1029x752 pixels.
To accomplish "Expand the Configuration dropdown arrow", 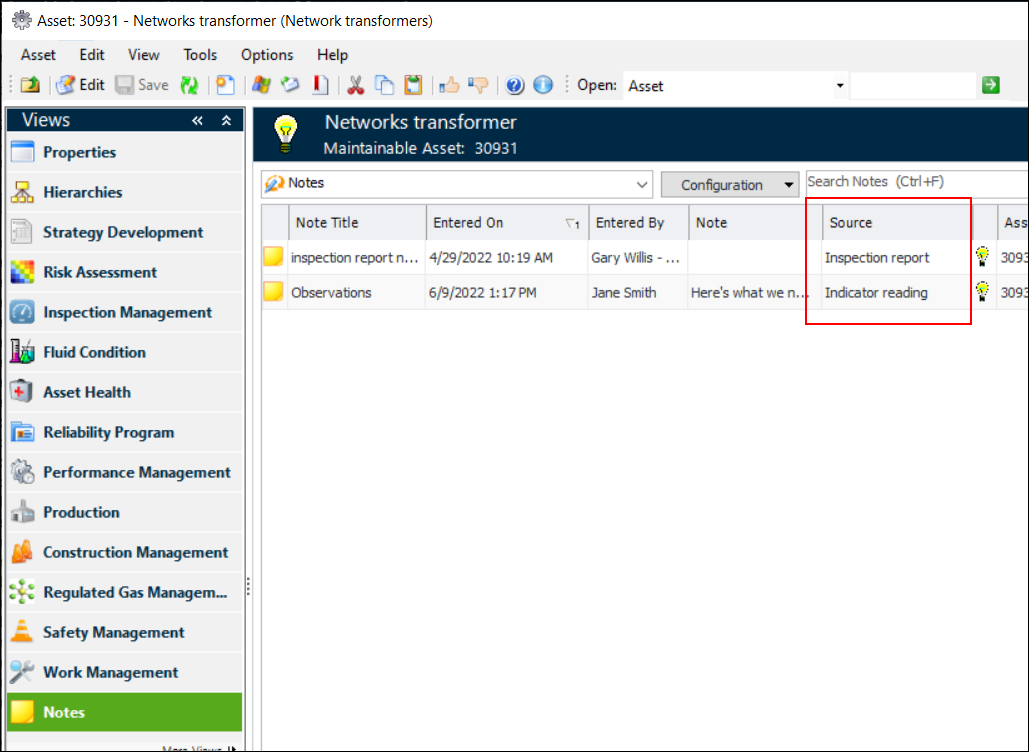I will click(790, 185).
